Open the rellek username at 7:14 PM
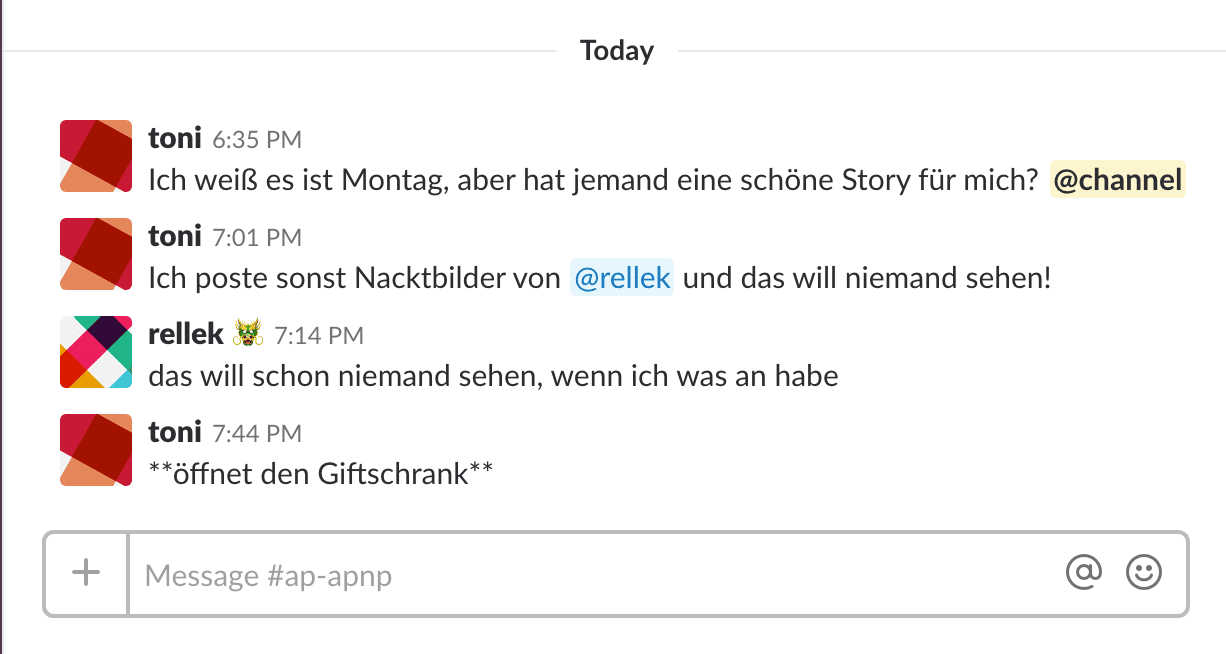The height and width of the screenshot is (654, 1226). pyautogui.click(x=186, y=334)
